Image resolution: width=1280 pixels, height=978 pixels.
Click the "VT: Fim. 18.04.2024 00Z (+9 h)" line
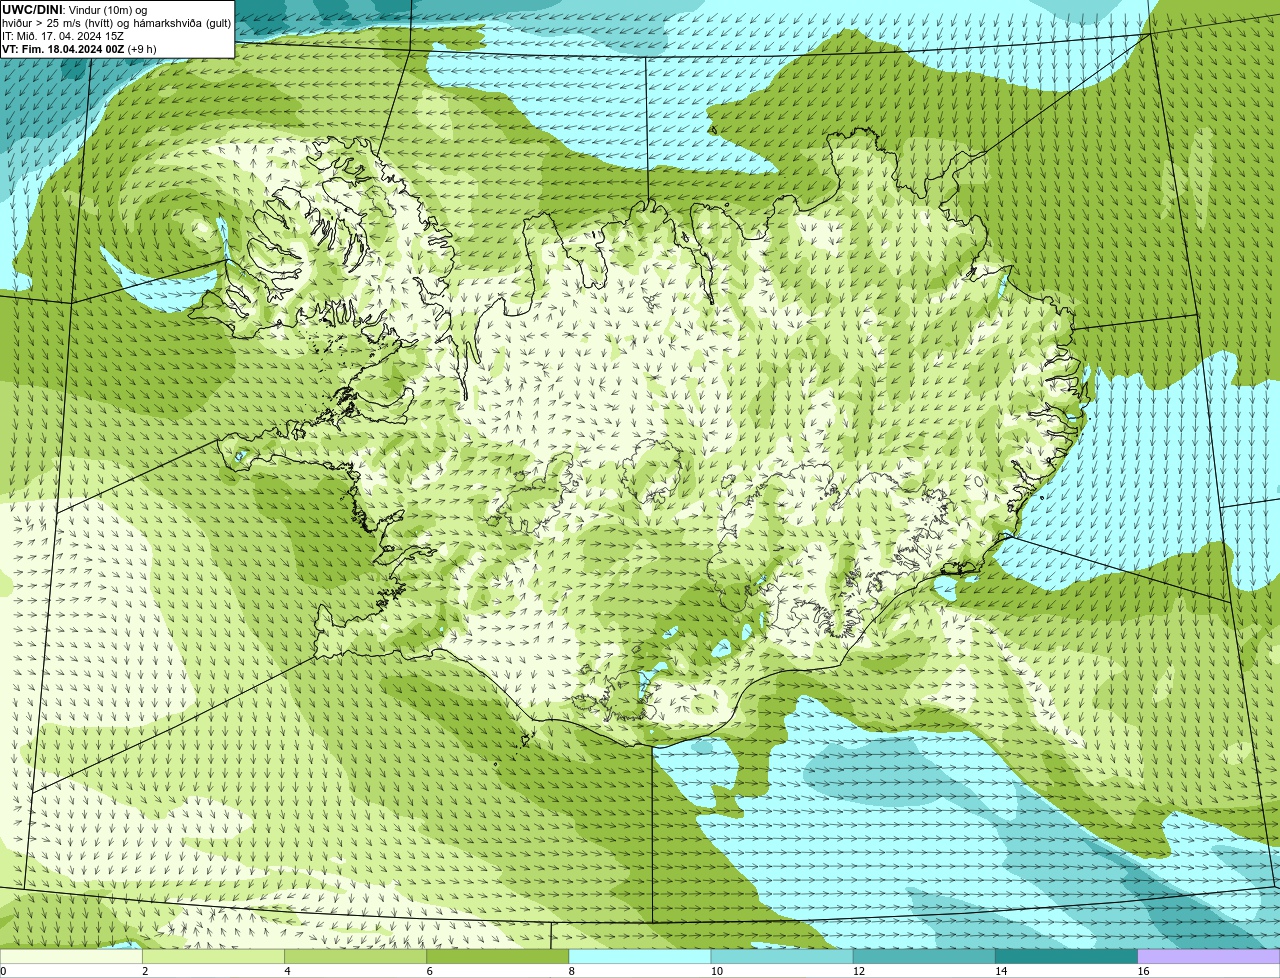coord(79,48)
